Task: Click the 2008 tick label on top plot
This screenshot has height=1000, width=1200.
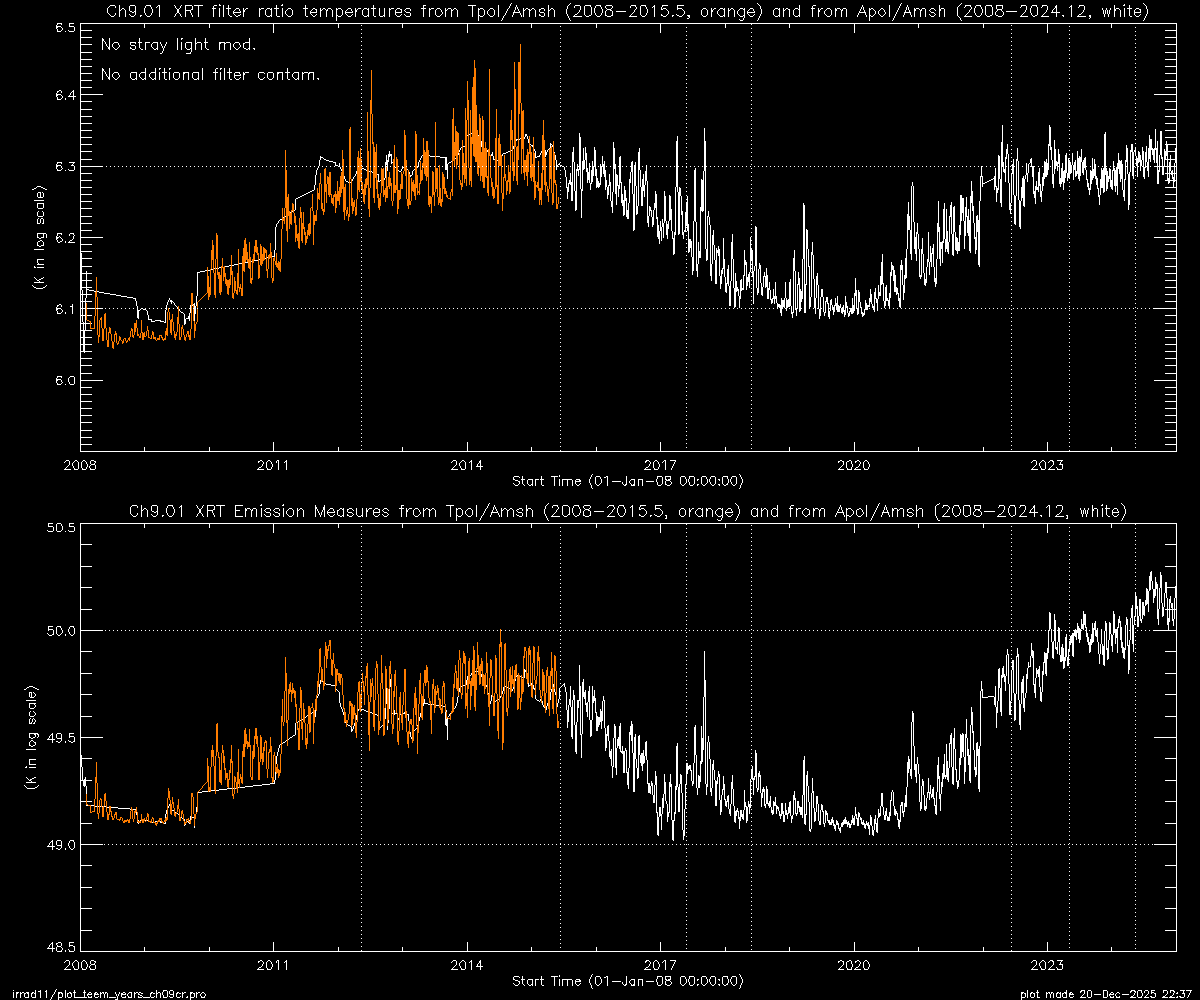Action: click(x=80, y=466)
